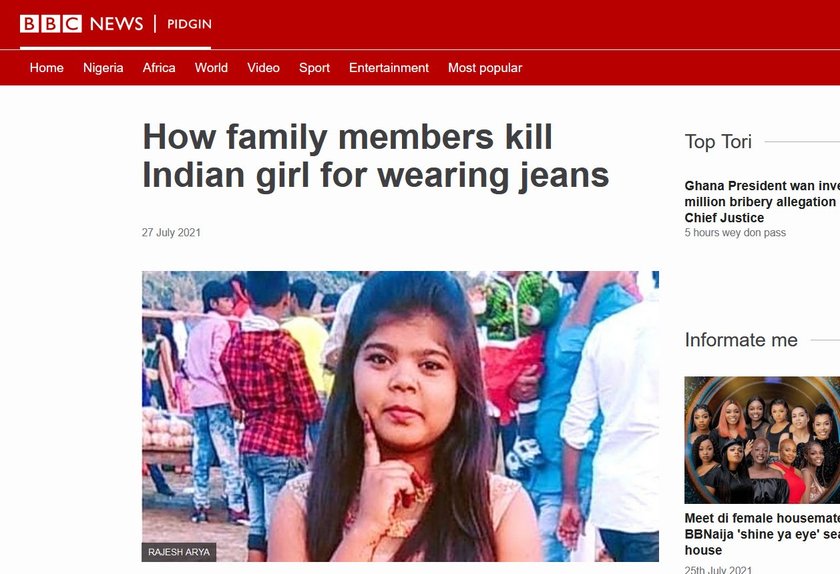Navigate to the World section
Screen dimensions: 840x574
click(211, 68)
